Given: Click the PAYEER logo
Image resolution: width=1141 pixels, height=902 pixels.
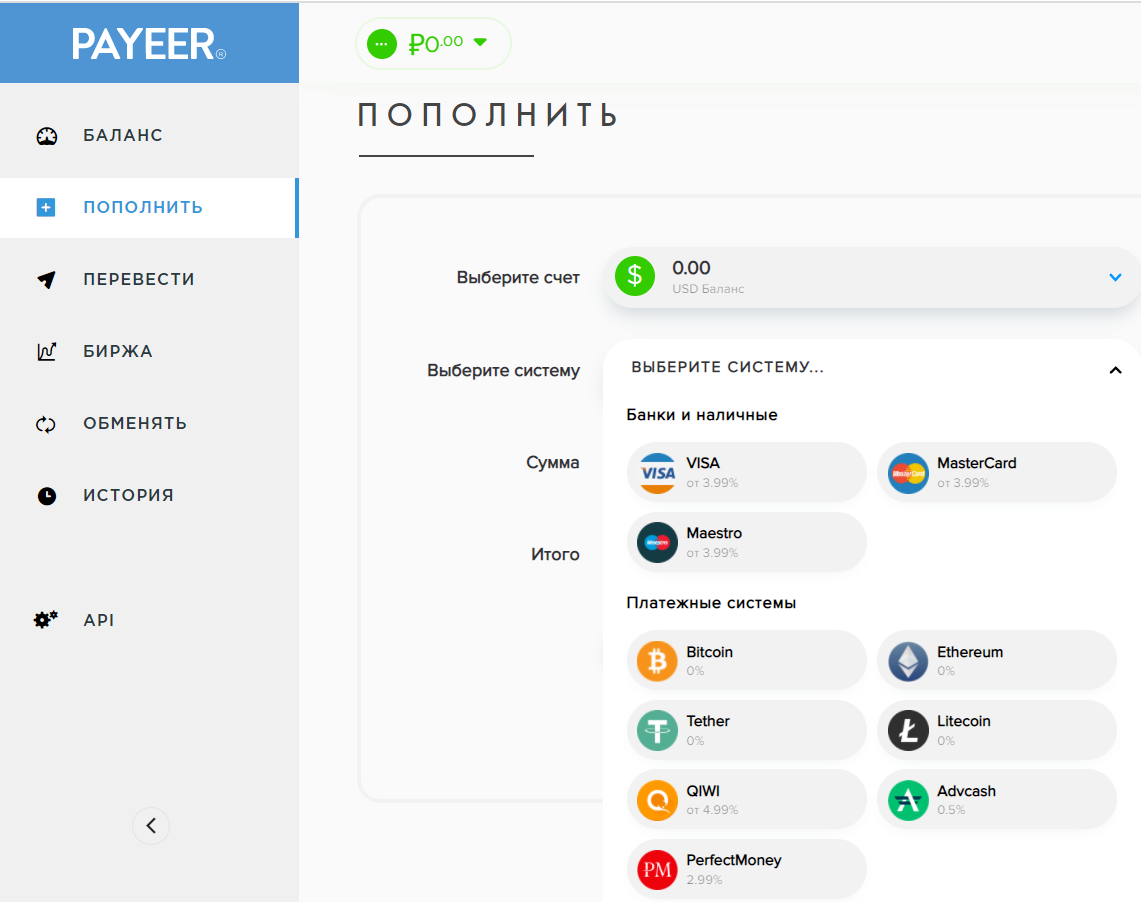Looking at the screenshot, I should point(148,44).
